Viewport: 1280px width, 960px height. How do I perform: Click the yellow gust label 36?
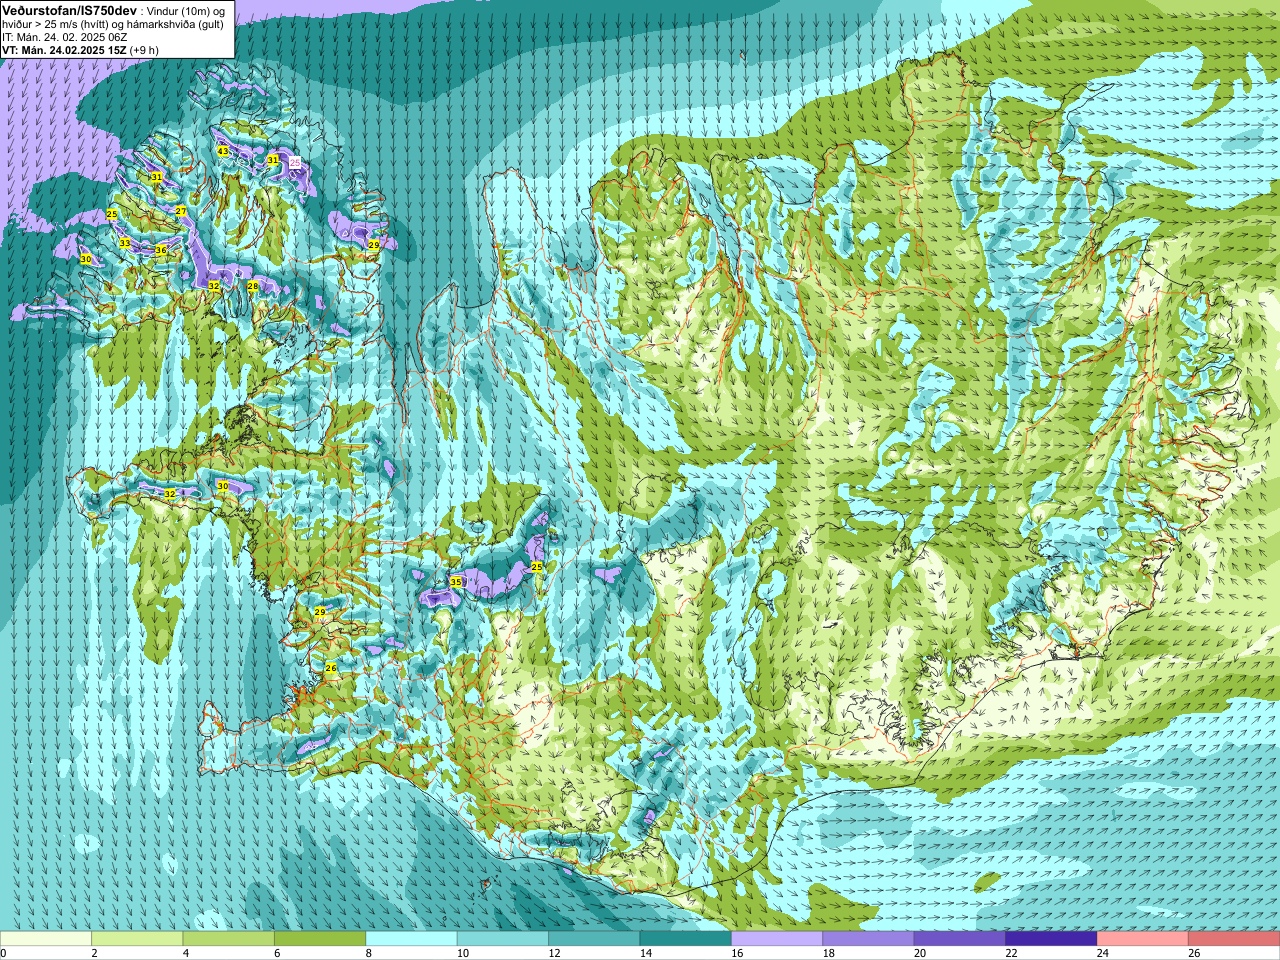pos(161,250)
